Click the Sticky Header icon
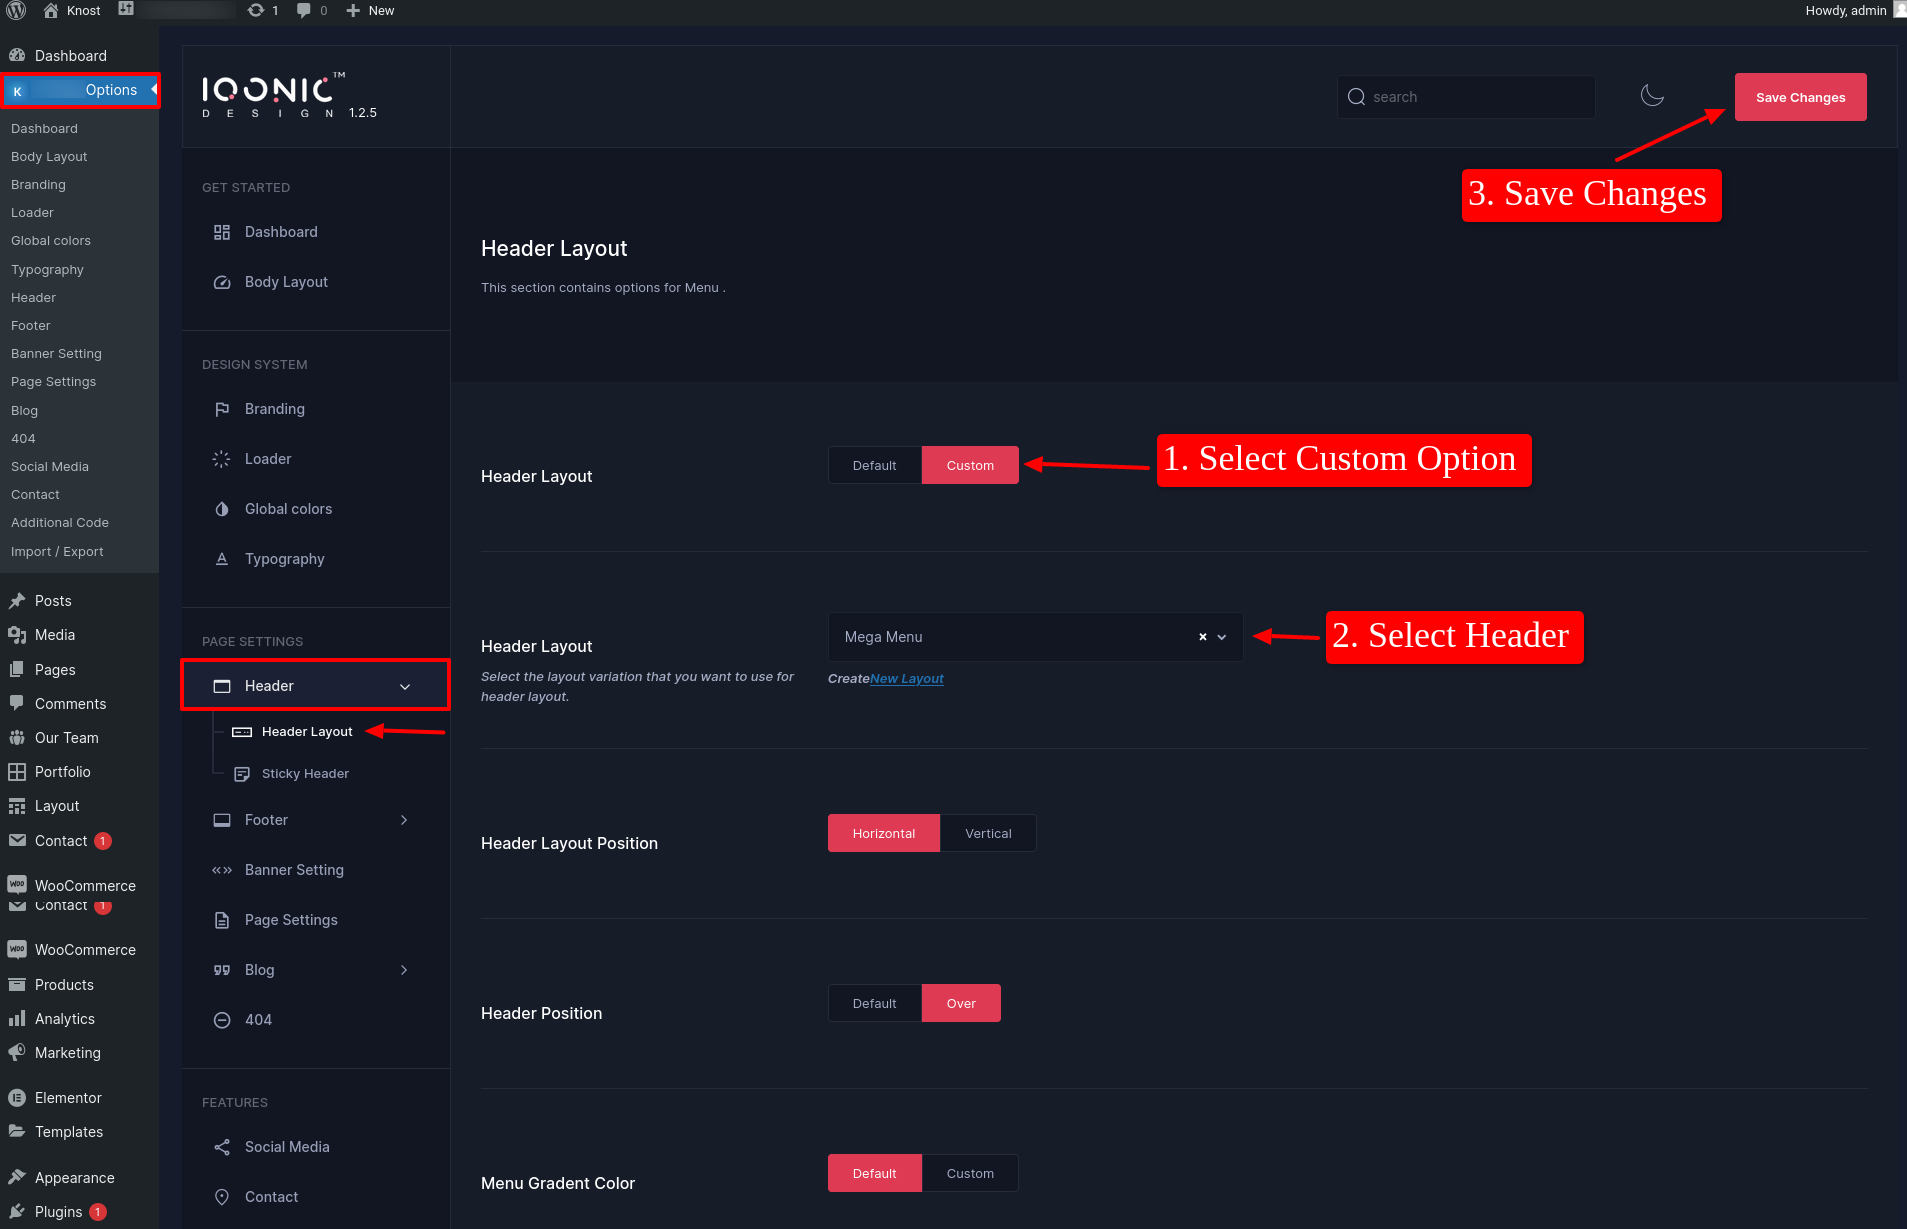 pos(242,774)
